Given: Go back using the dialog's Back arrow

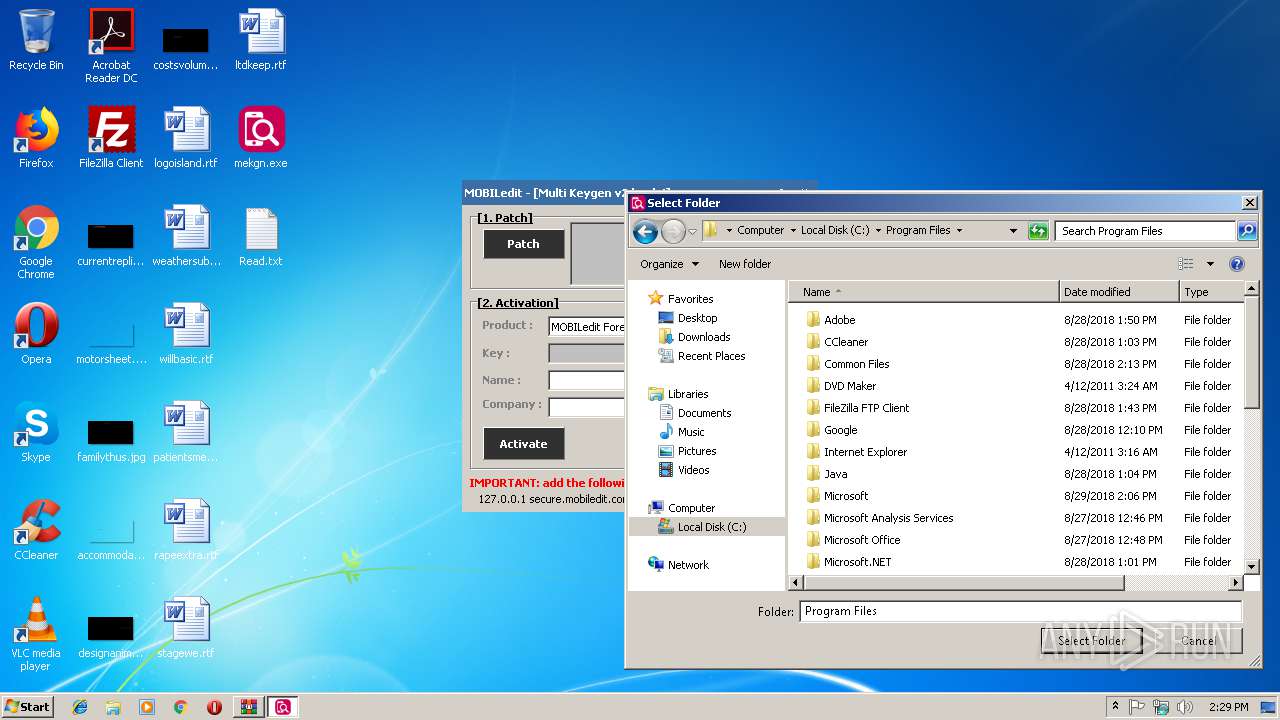Looking at the screenshot, I should point(645,232).
